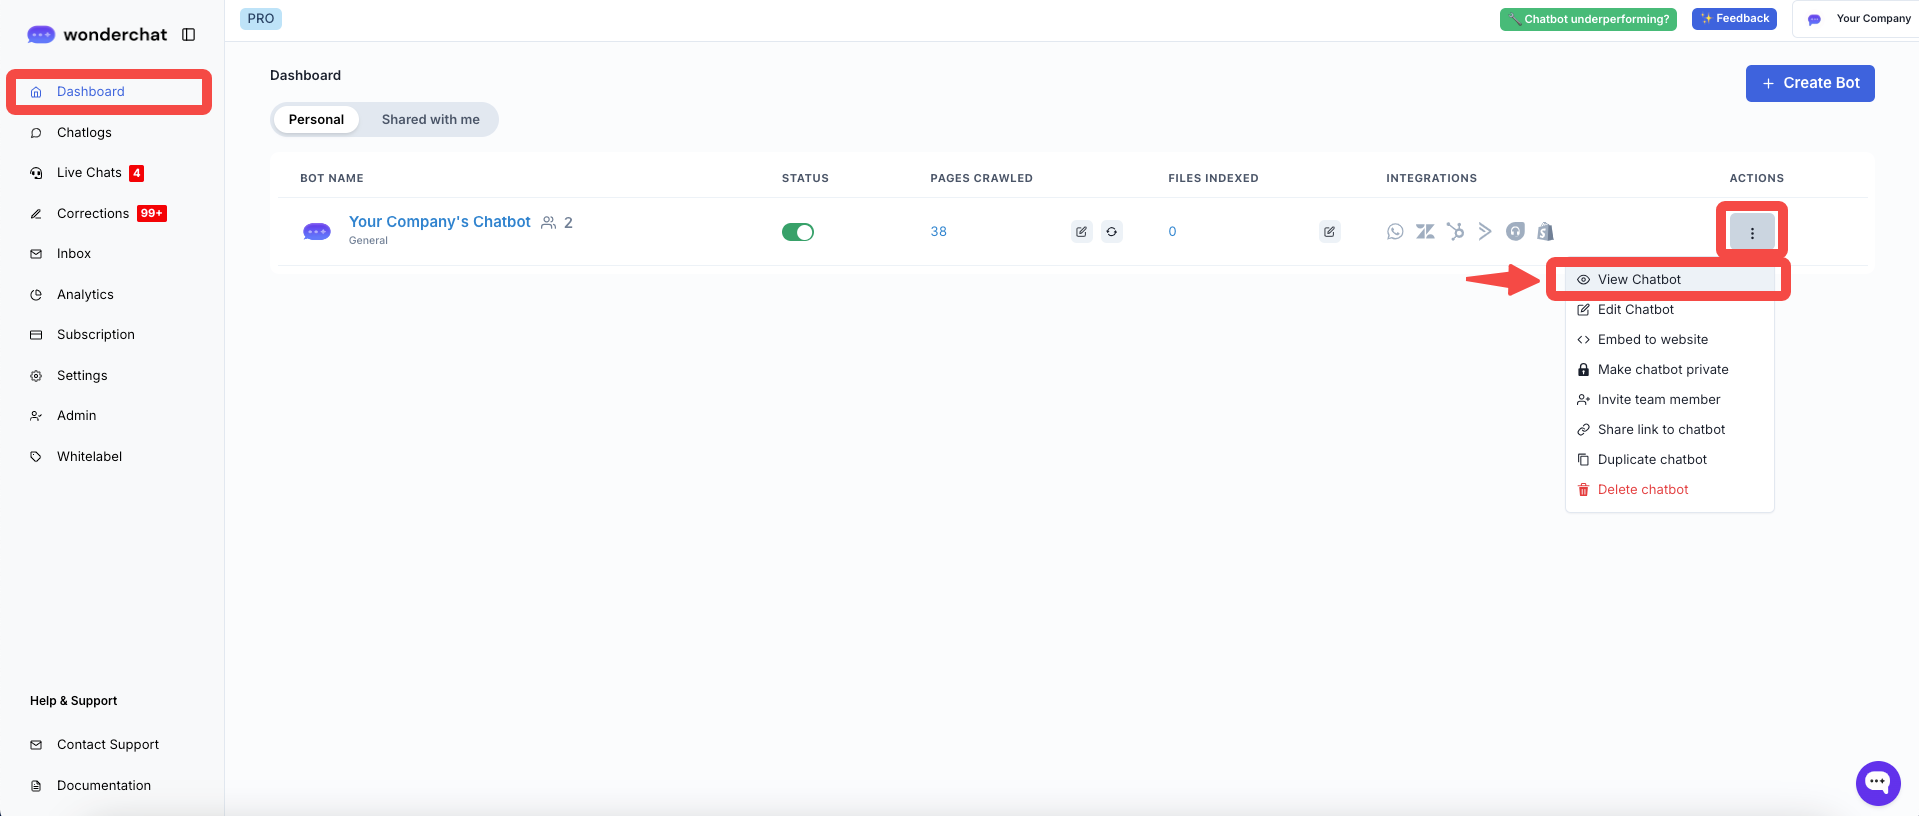Click the re-crawl pages refresh icon
The image size is (1919, 816).
[x=1111, y=232]
